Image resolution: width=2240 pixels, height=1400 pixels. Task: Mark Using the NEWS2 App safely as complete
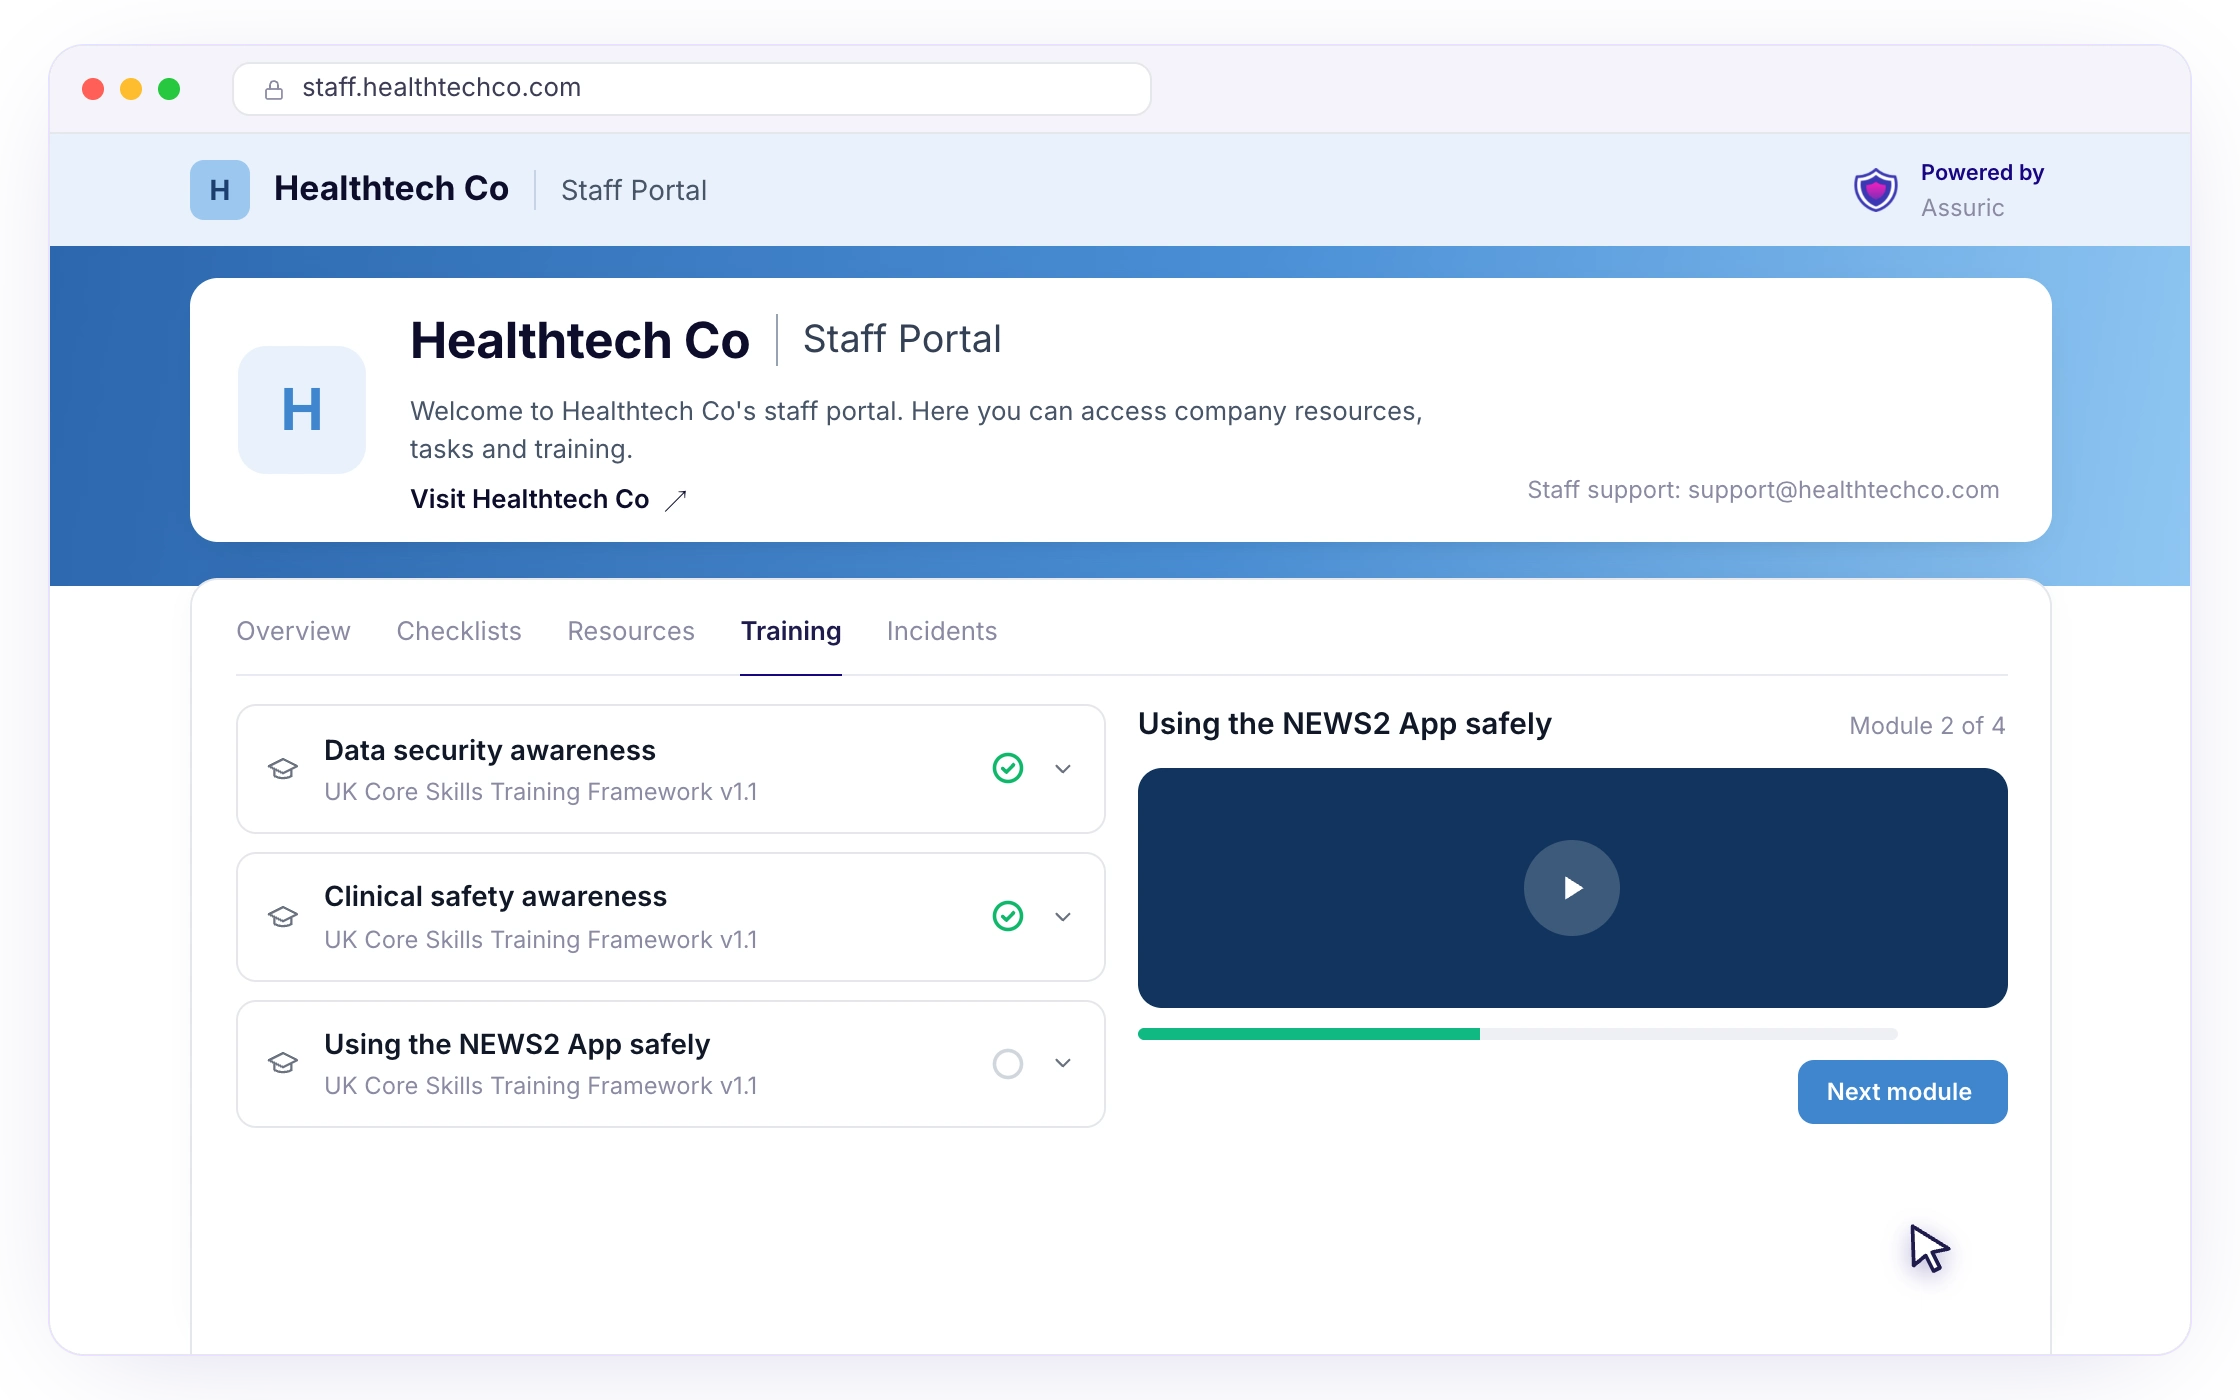click(1008, 1064)
